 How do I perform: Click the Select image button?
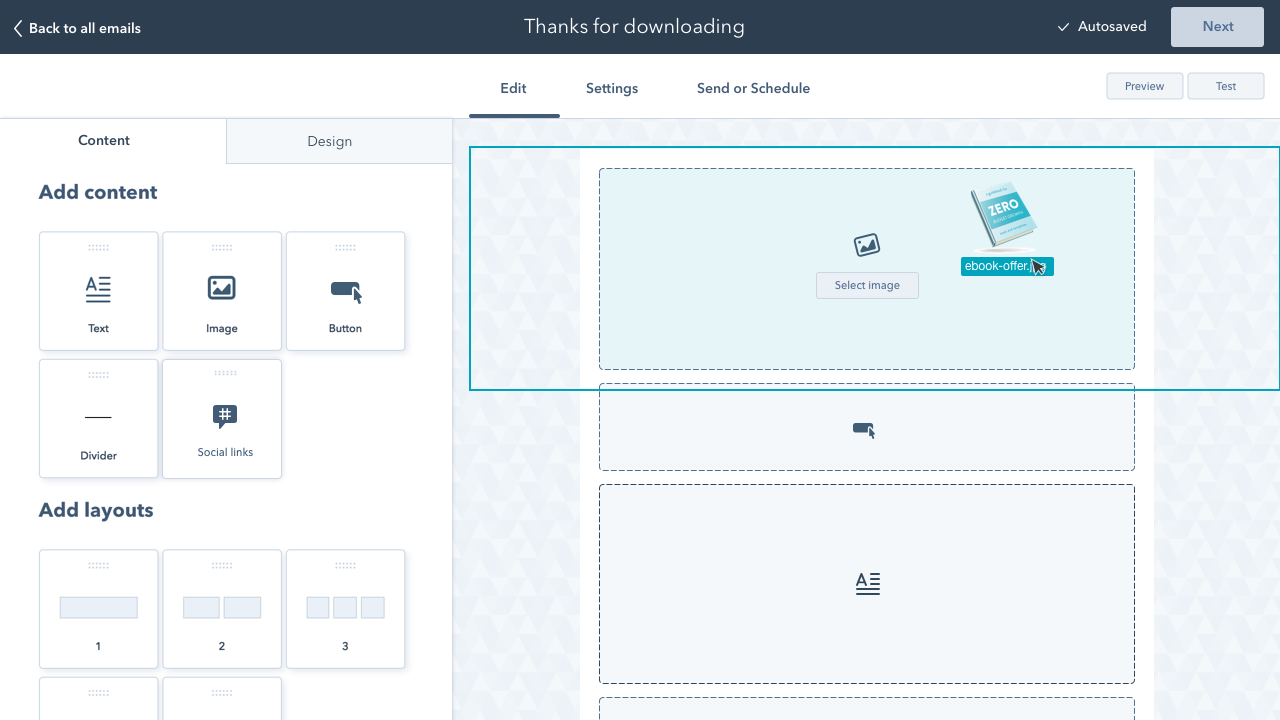click(867, 285)
